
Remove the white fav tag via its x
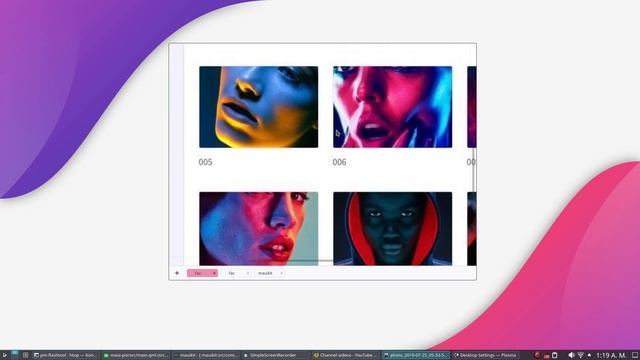coord(248,273)
